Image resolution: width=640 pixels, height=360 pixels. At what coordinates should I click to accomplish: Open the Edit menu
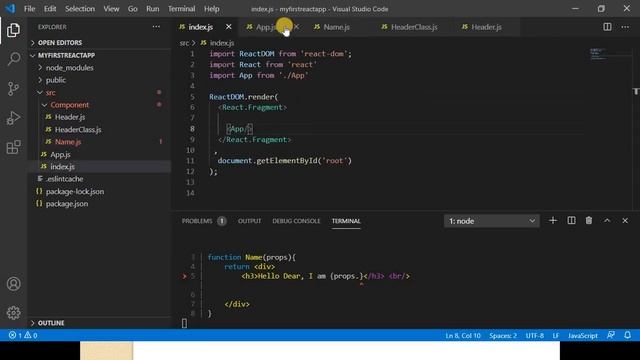point(50,9)
